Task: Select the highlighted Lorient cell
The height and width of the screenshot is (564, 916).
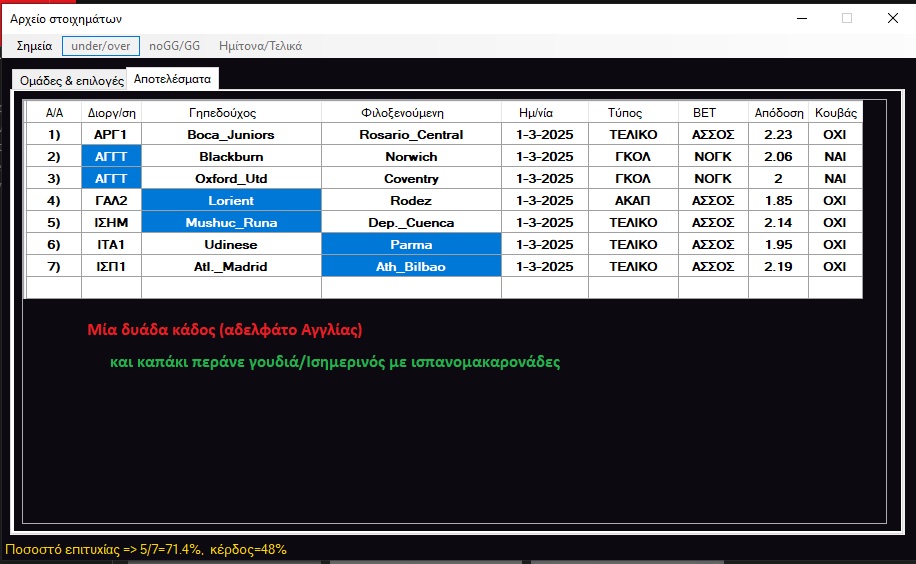Action: point(231,200)
